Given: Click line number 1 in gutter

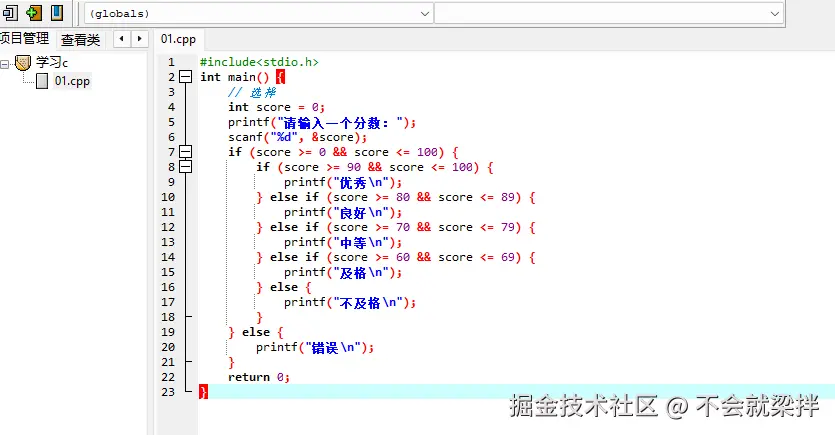Looking at the screenshot, I should (171, 62).
